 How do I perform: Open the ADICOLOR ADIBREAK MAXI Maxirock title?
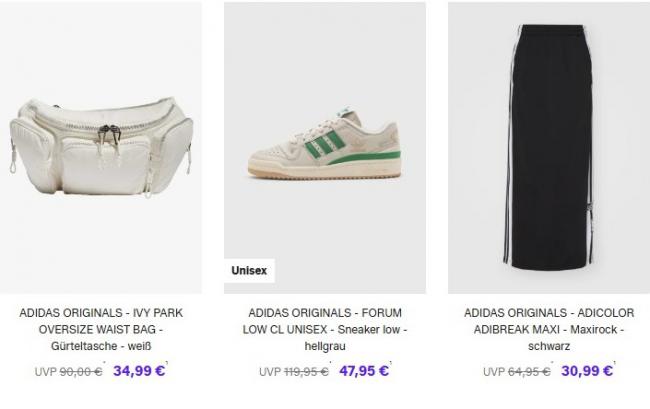[549, 329]
